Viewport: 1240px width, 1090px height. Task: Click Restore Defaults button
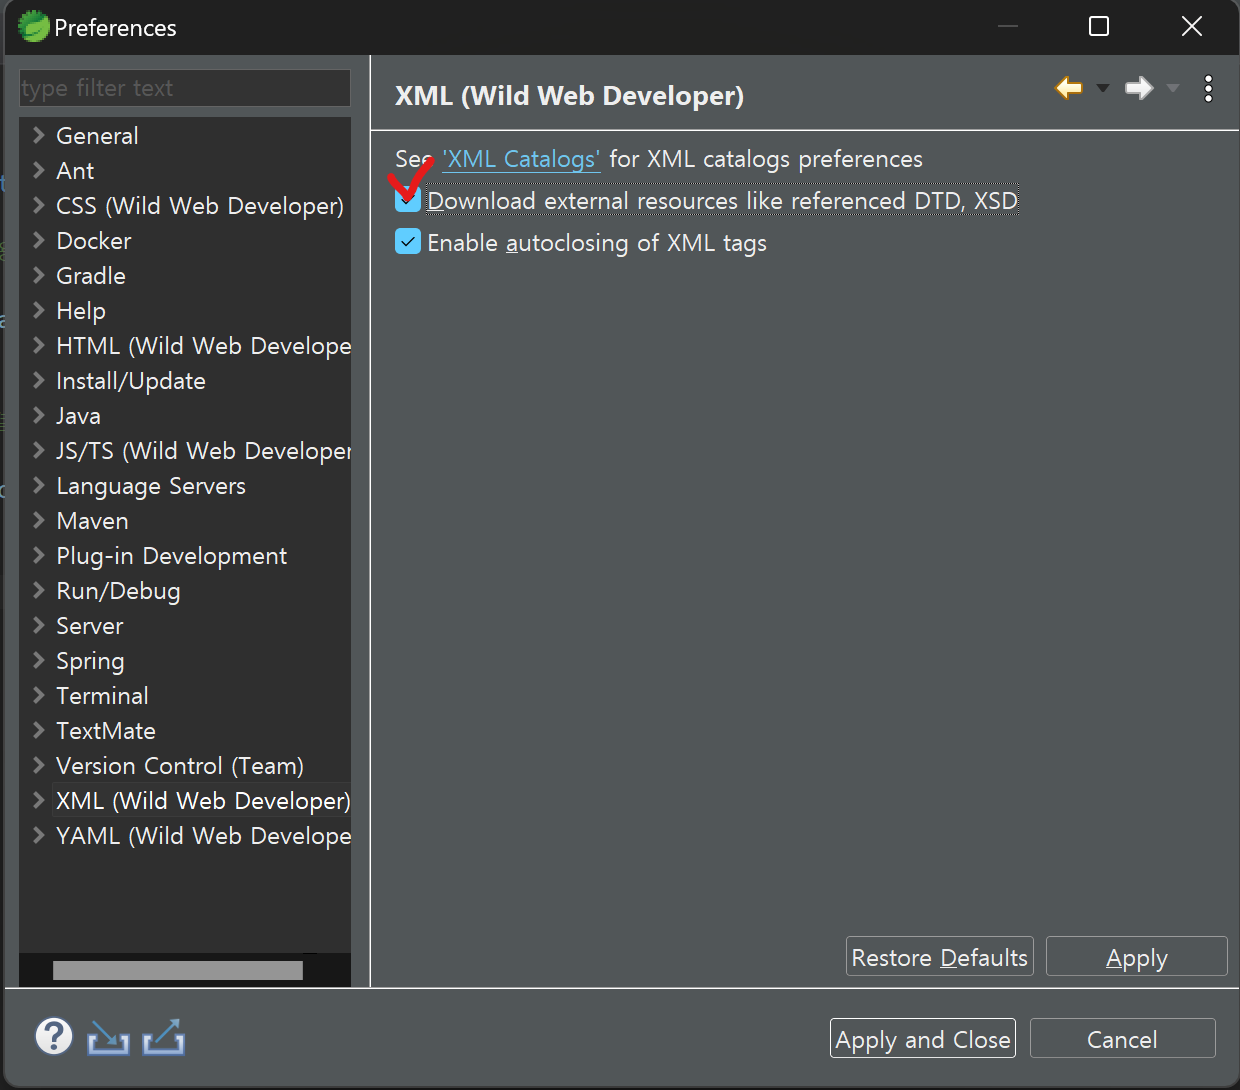tap(940, 957)
